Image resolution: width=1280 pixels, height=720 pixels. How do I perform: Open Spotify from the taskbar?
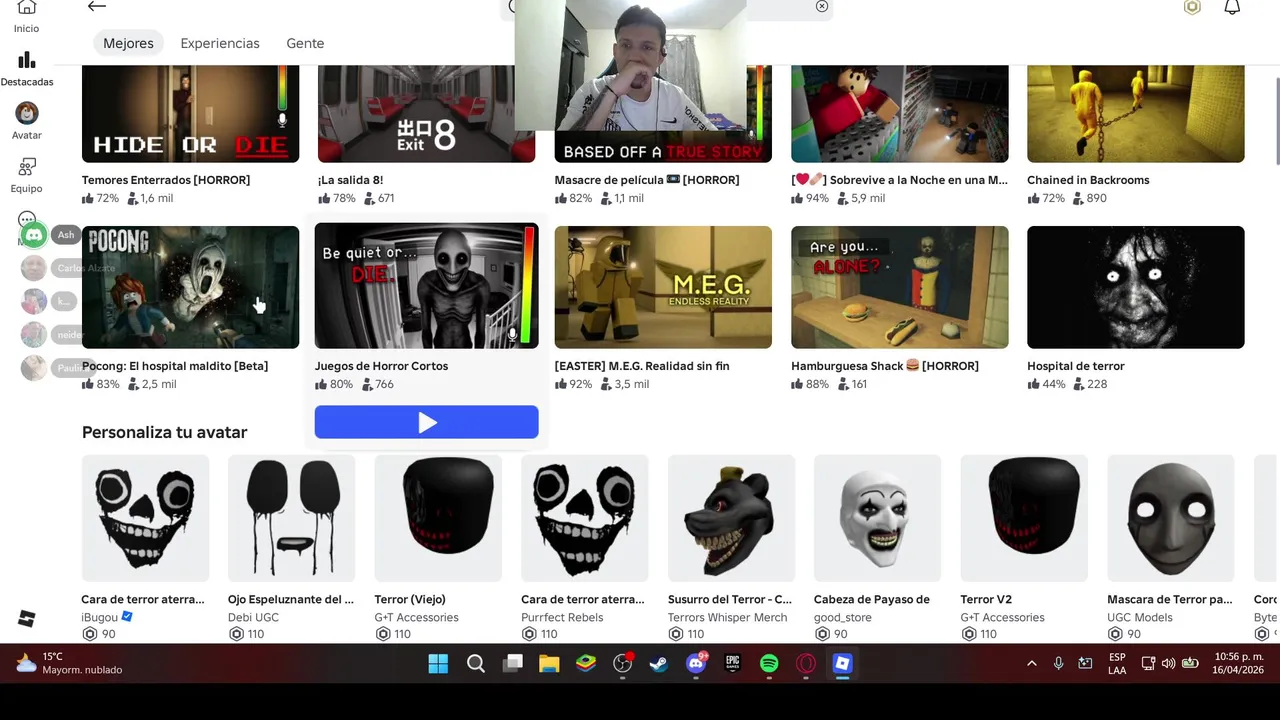pyautogui.click(x=769, y=663)
